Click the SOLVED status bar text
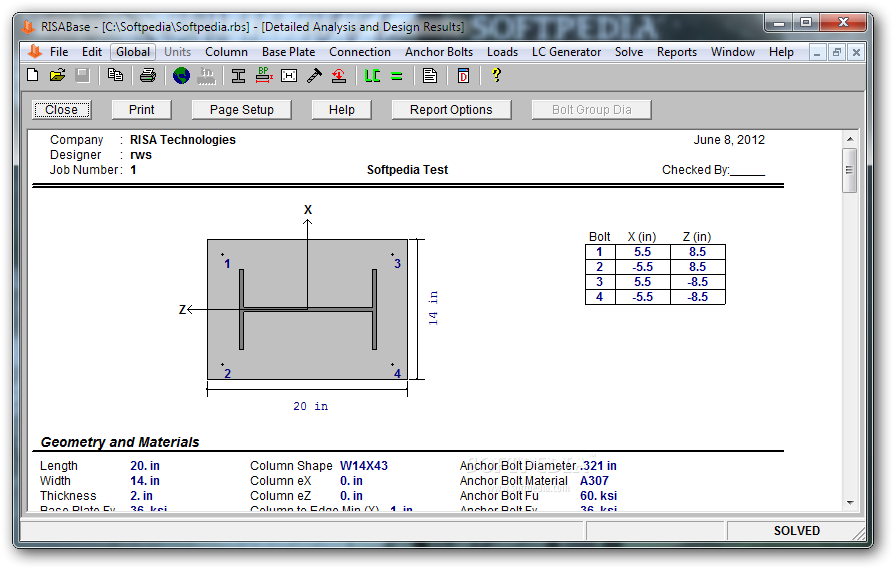 [x=797, y=531]
